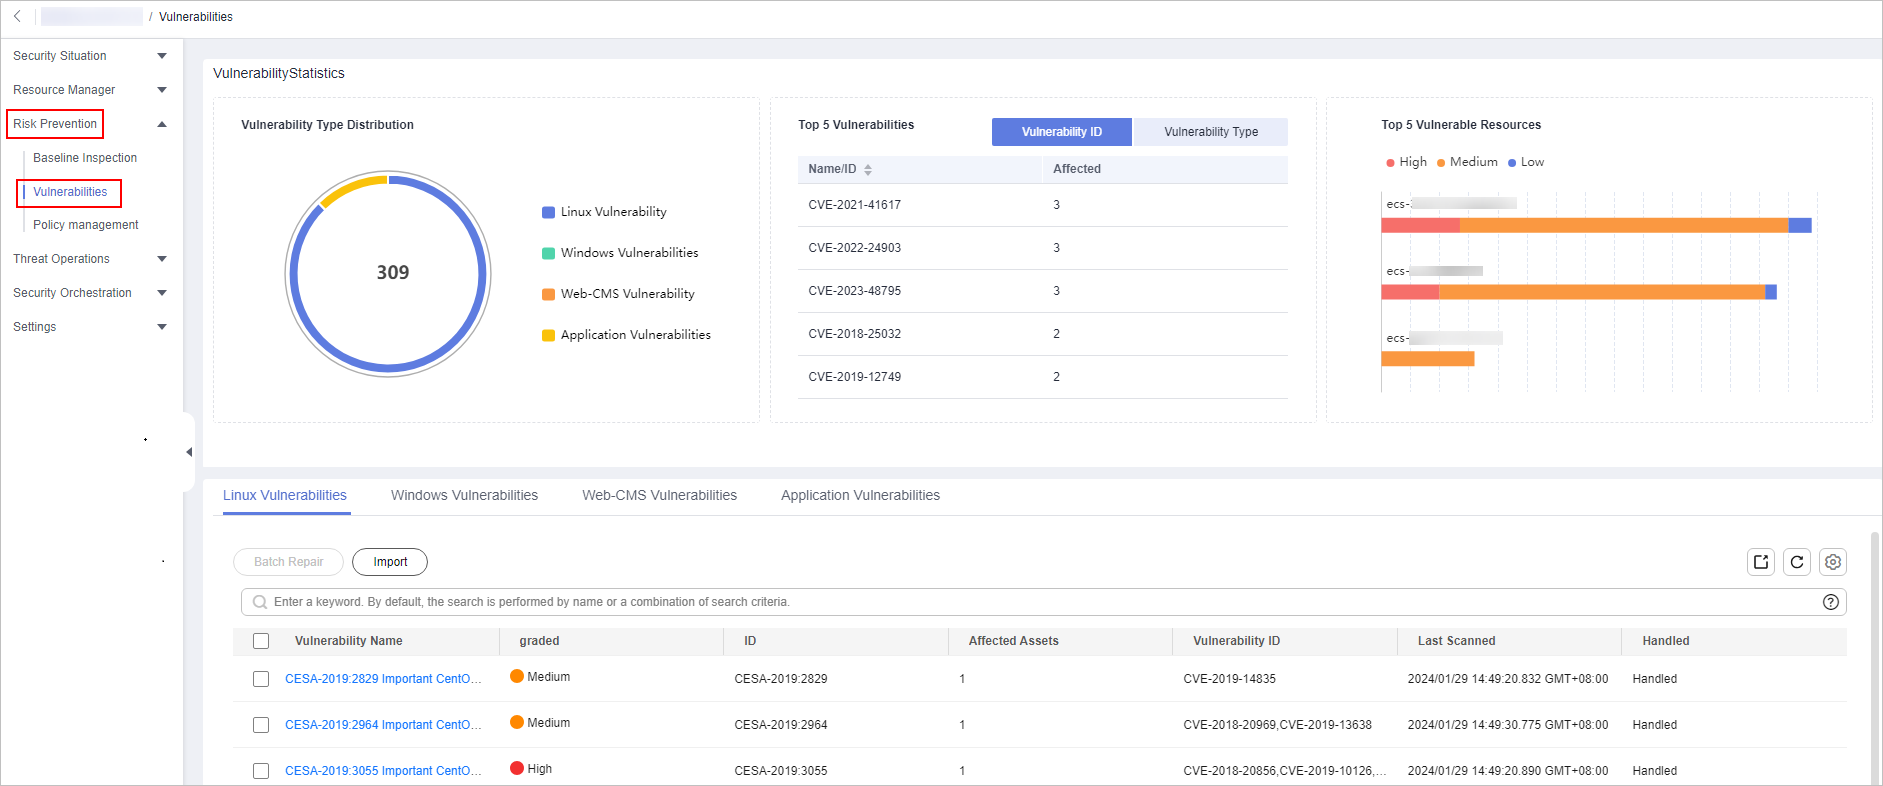Click CVE-2018-25032 in top vulnerabilities

pyautogui.click(x=854, y=334)
